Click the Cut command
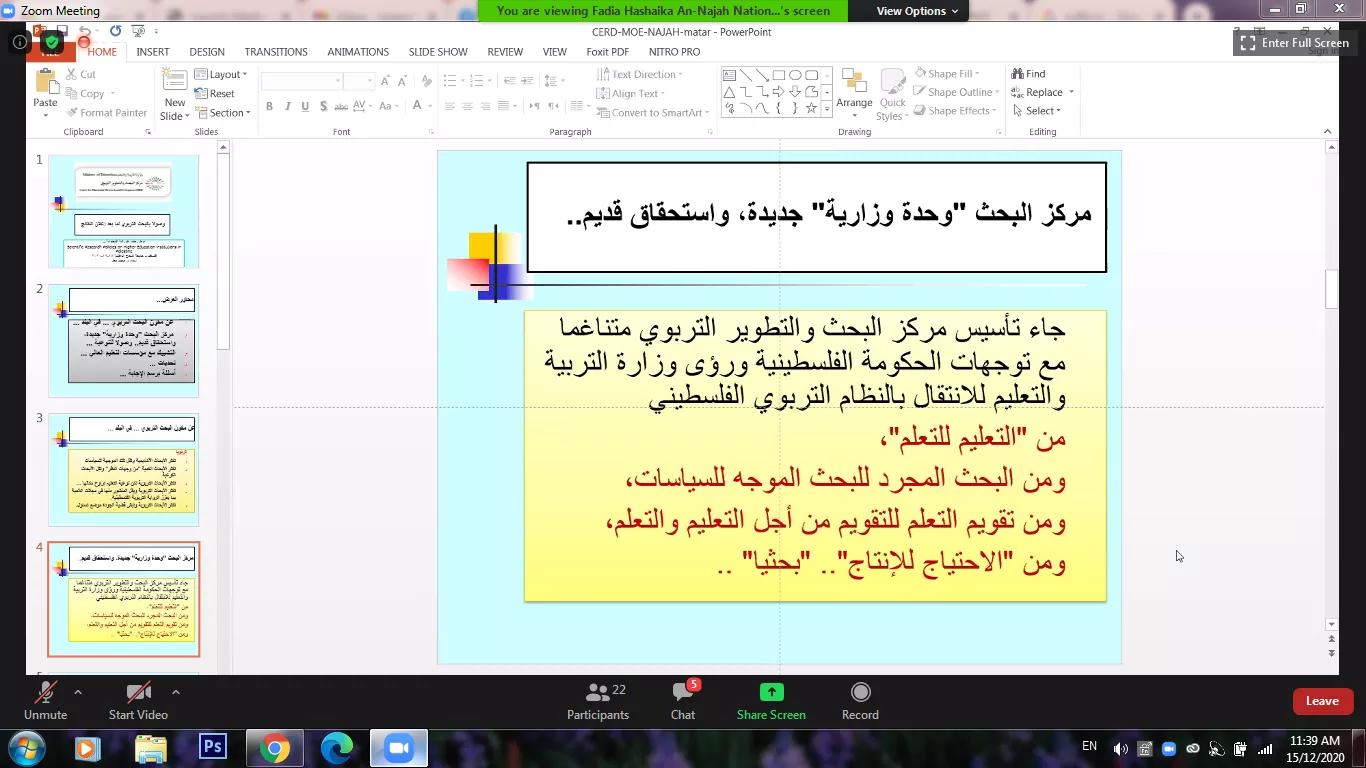Viewport: 1366px width, 768px height. point(80,75)
